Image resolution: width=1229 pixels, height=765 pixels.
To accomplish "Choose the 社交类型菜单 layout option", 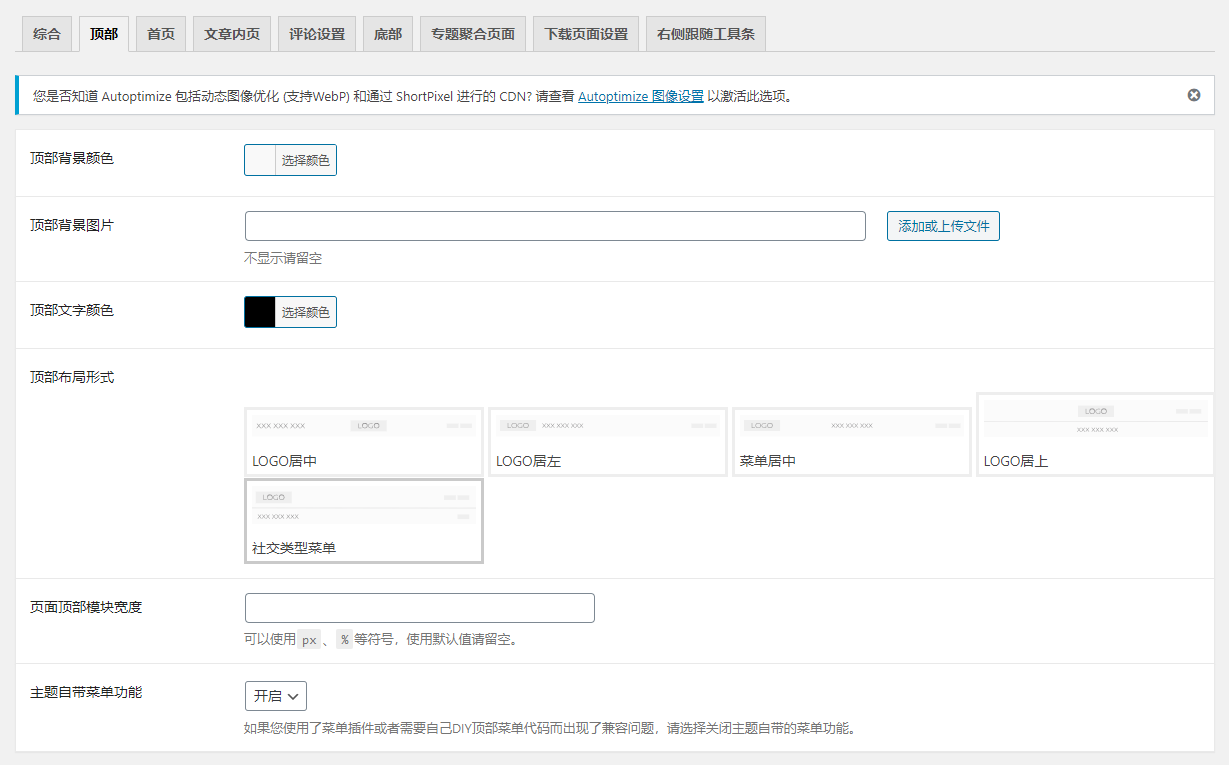I will click(x=364, y=521).
